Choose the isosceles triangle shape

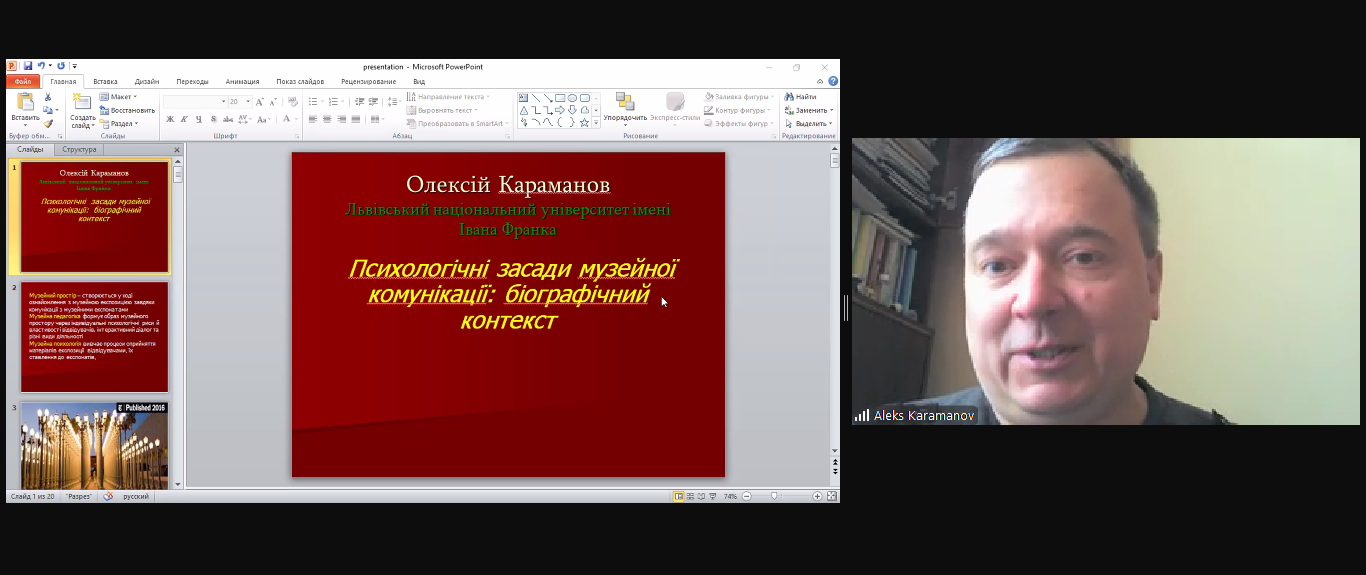[x=524, y=110]
